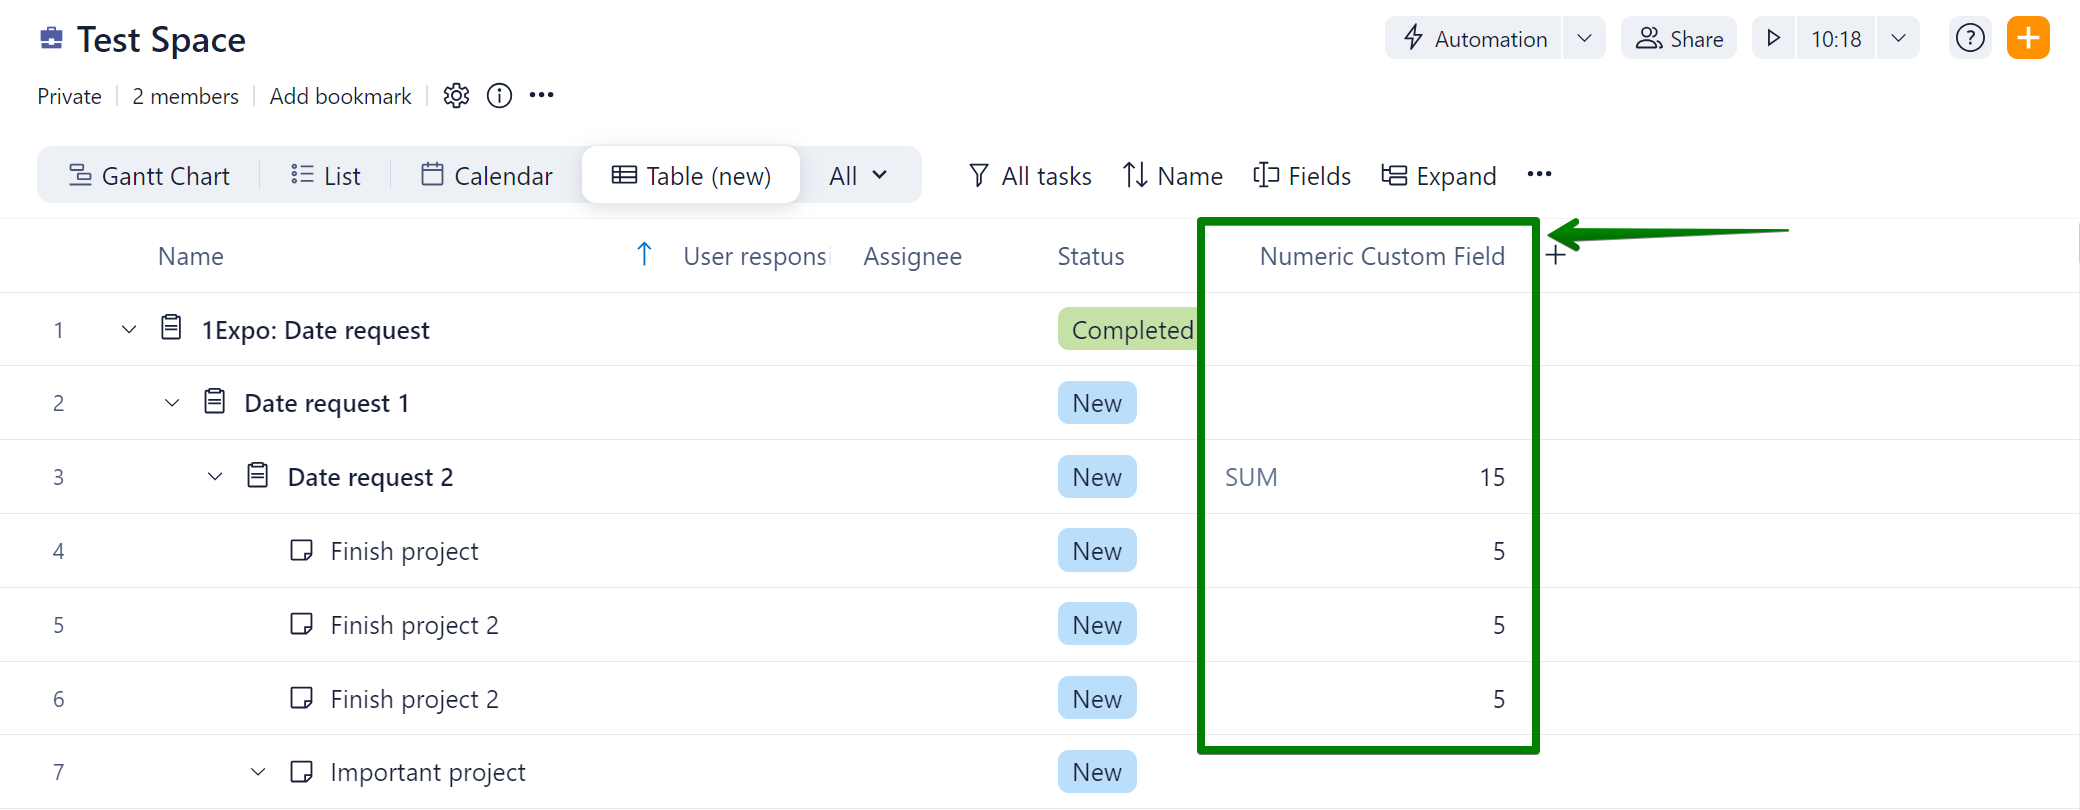The height and width of the screenshot is (810, 2080).
Task: Click the orange plus create button
Action: tap(2028, 39)
